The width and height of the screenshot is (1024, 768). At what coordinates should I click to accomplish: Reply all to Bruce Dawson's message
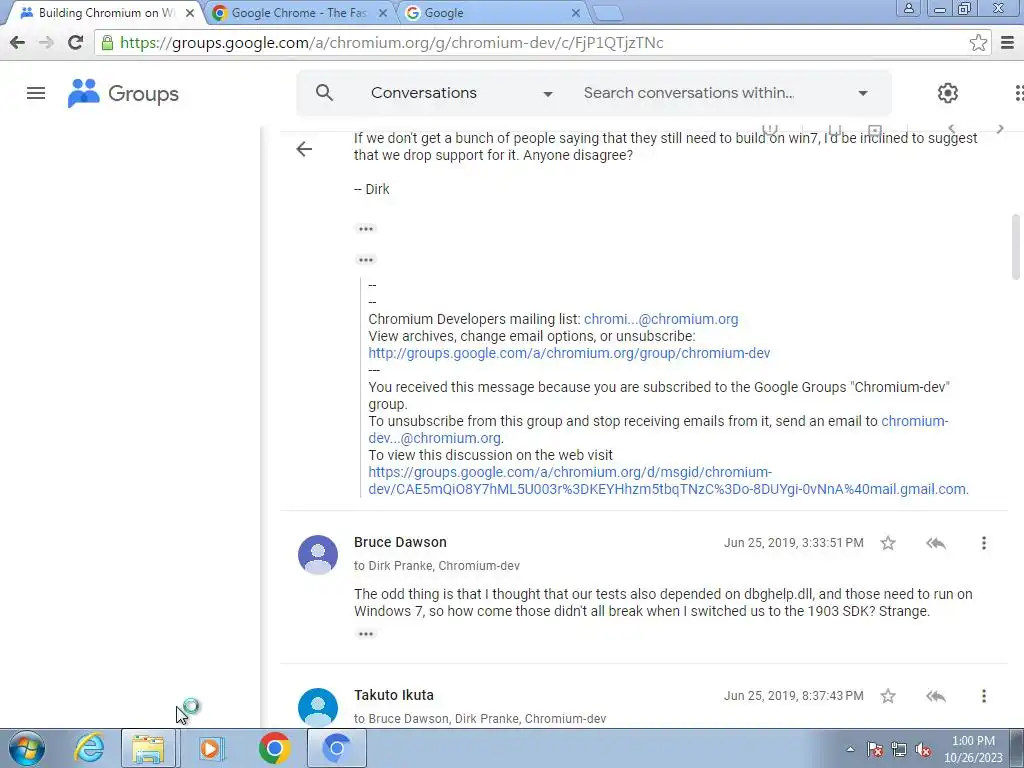tap(936, 543)
